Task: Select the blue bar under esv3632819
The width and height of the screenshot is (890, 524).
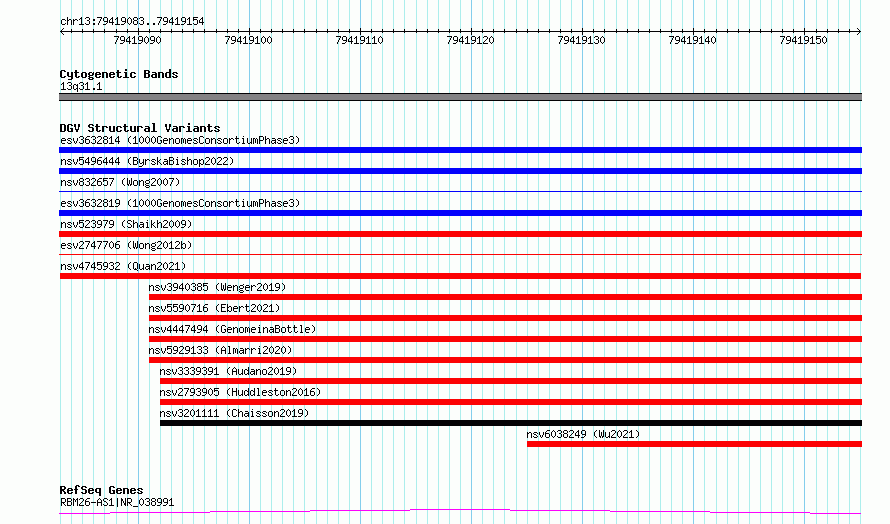Action: pyautogui.click(x=460, y=213)
